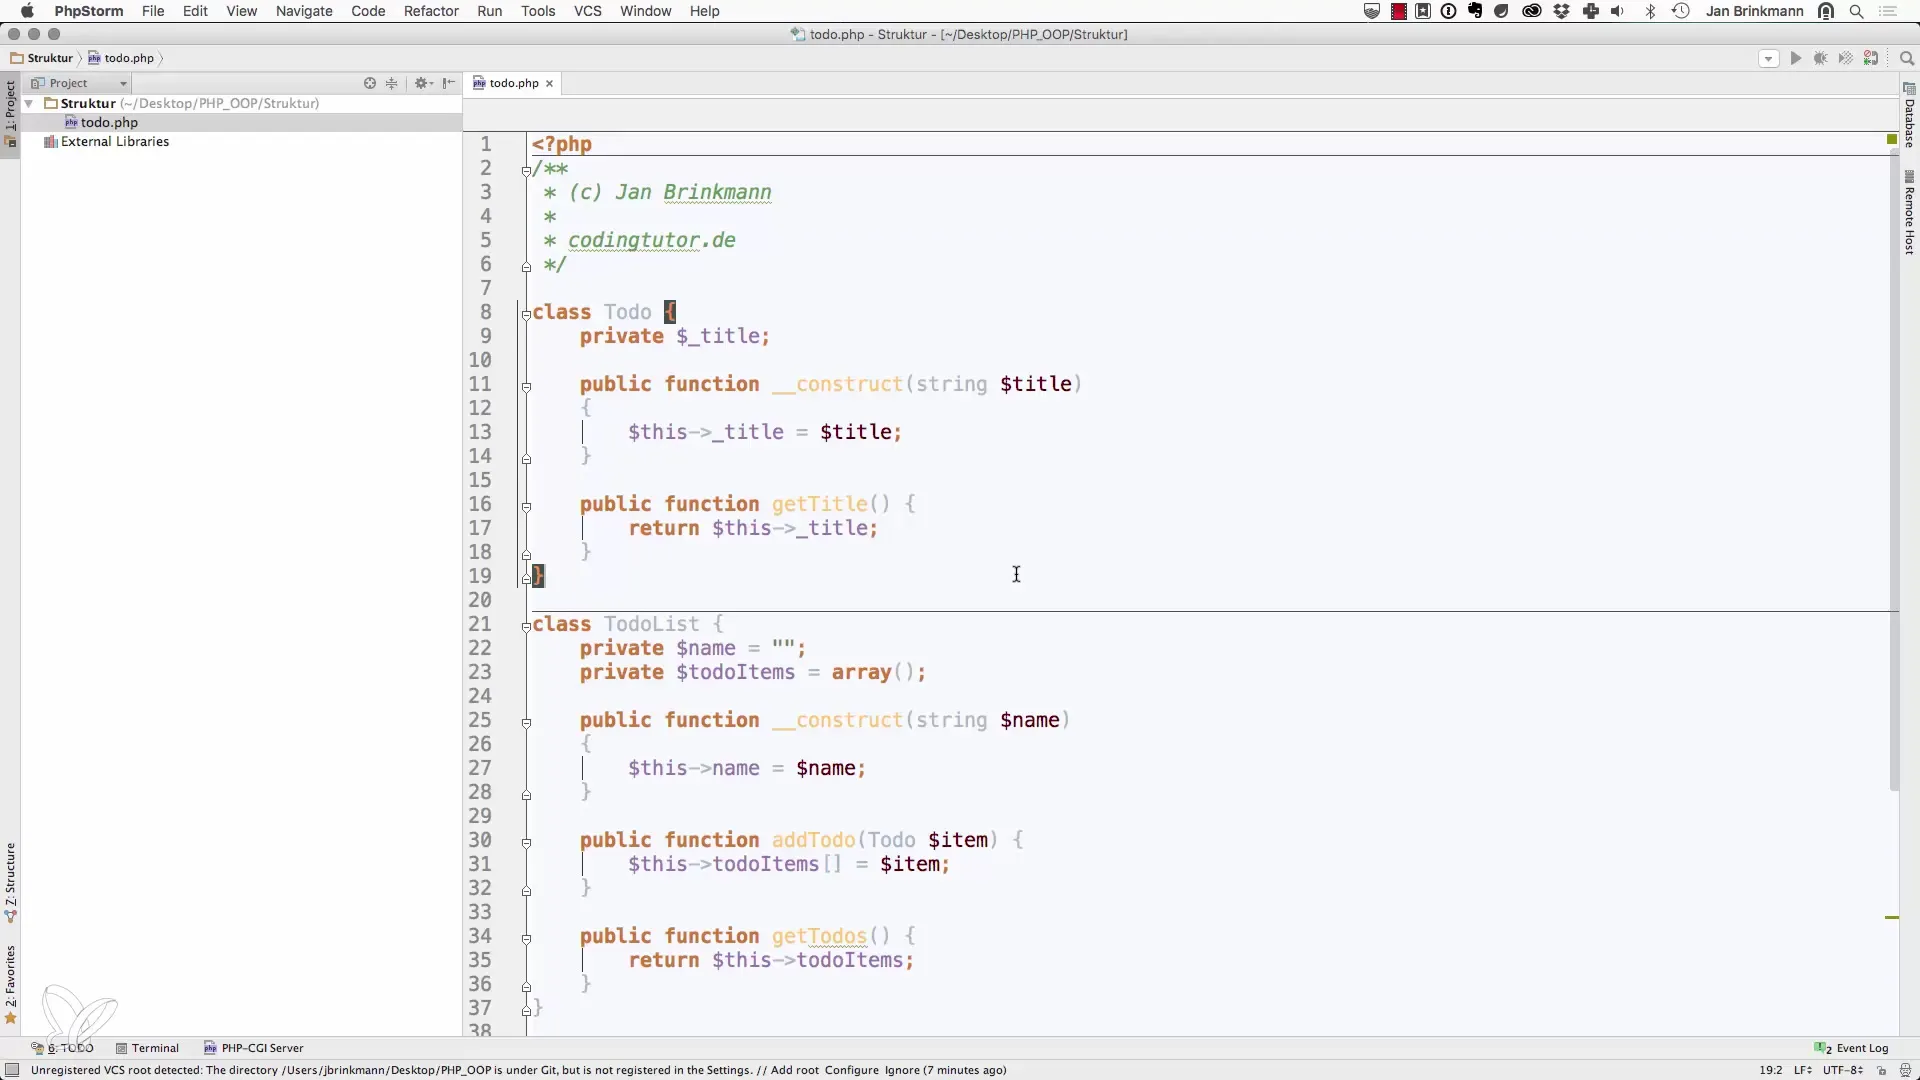
Task: Click the 1Password menu bar icon
Action: 1449,11
